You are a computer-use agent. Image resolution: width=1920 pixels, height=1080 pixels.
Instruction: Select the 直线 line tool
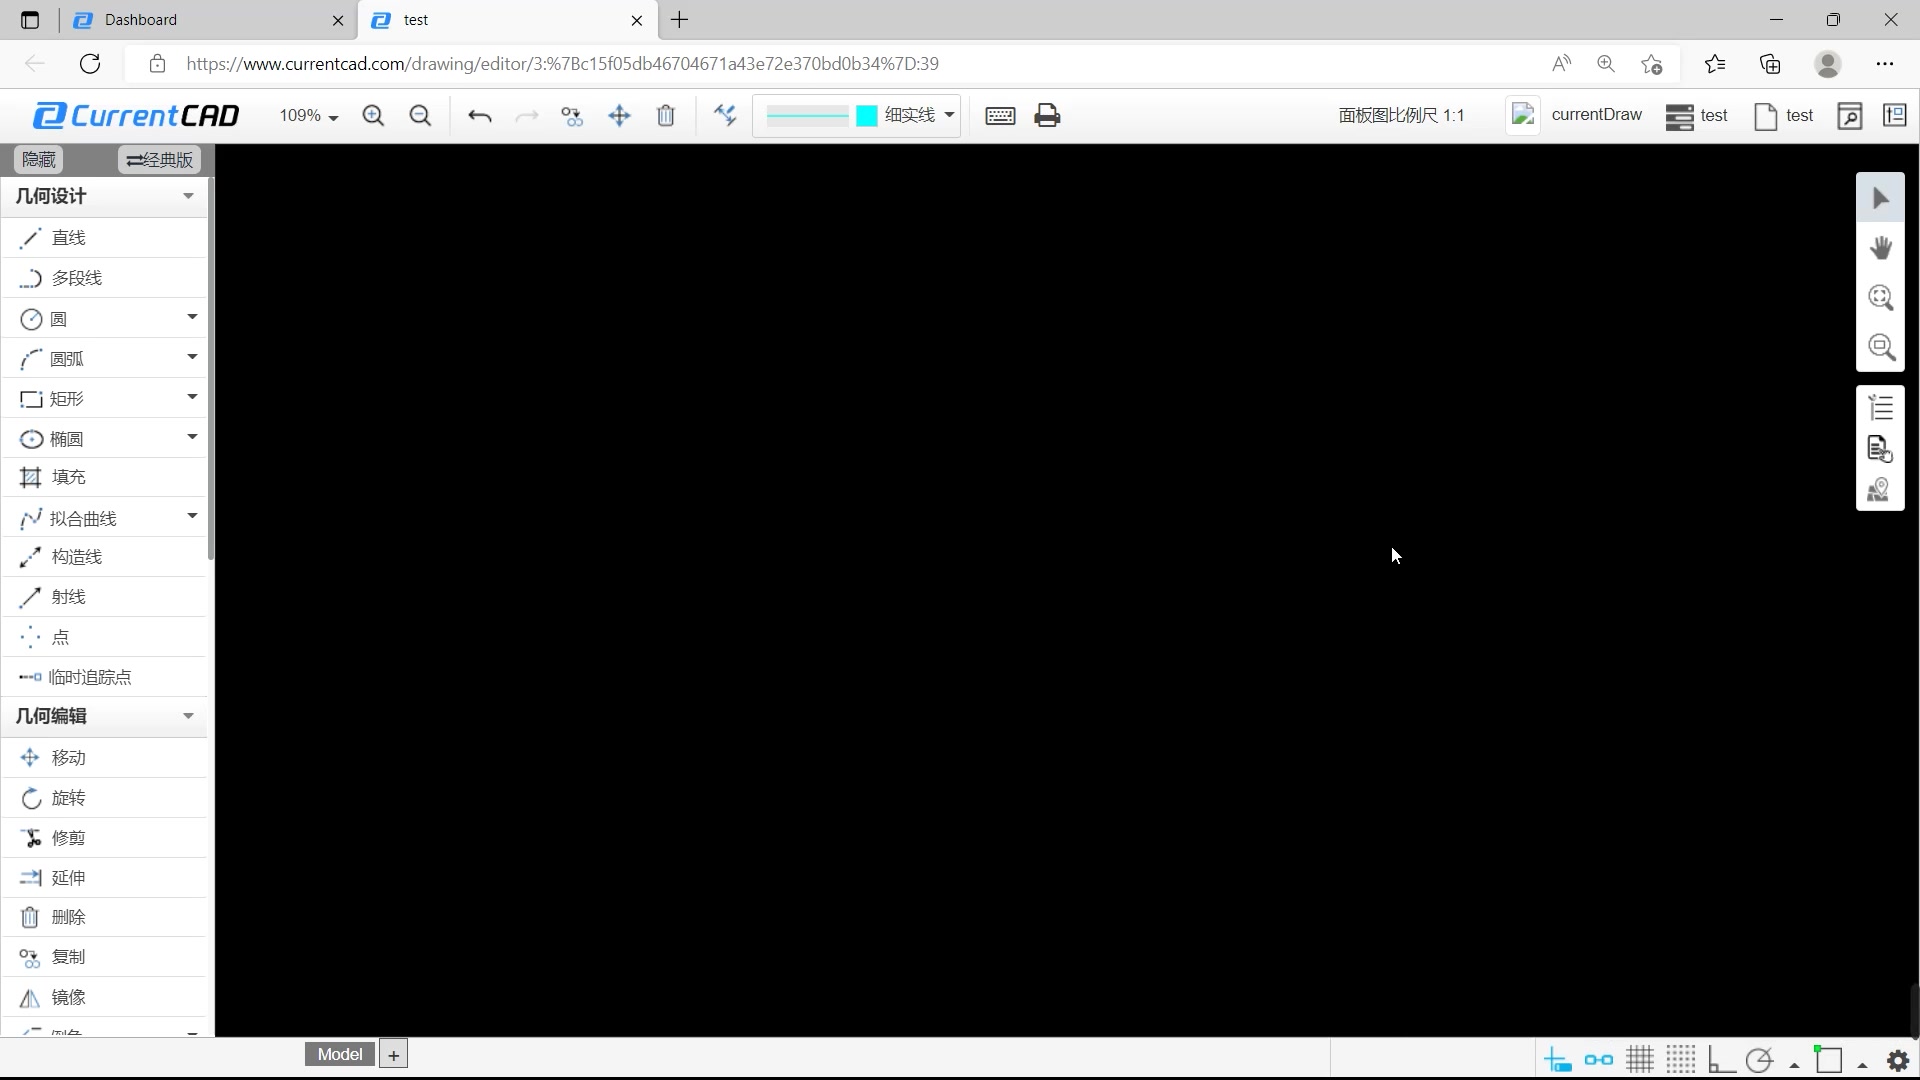pos(105,238)
